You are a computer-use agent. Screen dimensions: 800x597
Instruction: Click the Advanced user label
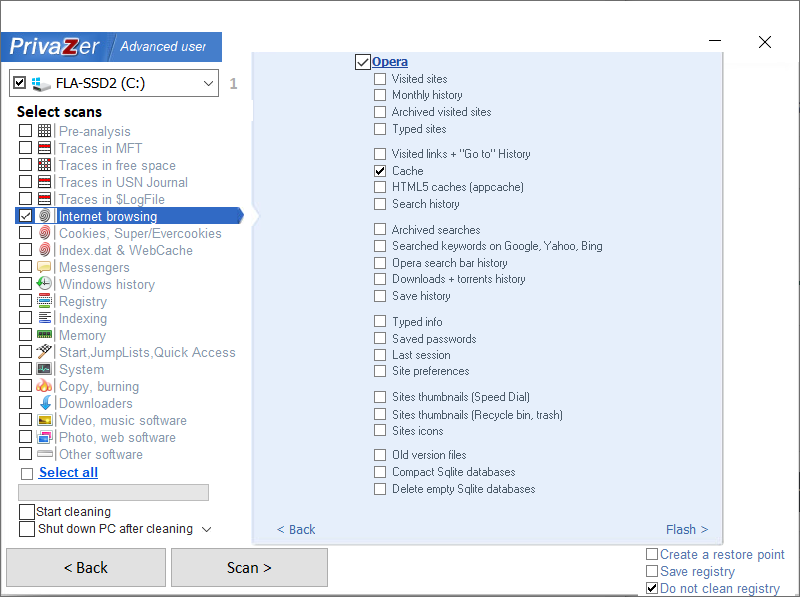[x=163, y=46]
